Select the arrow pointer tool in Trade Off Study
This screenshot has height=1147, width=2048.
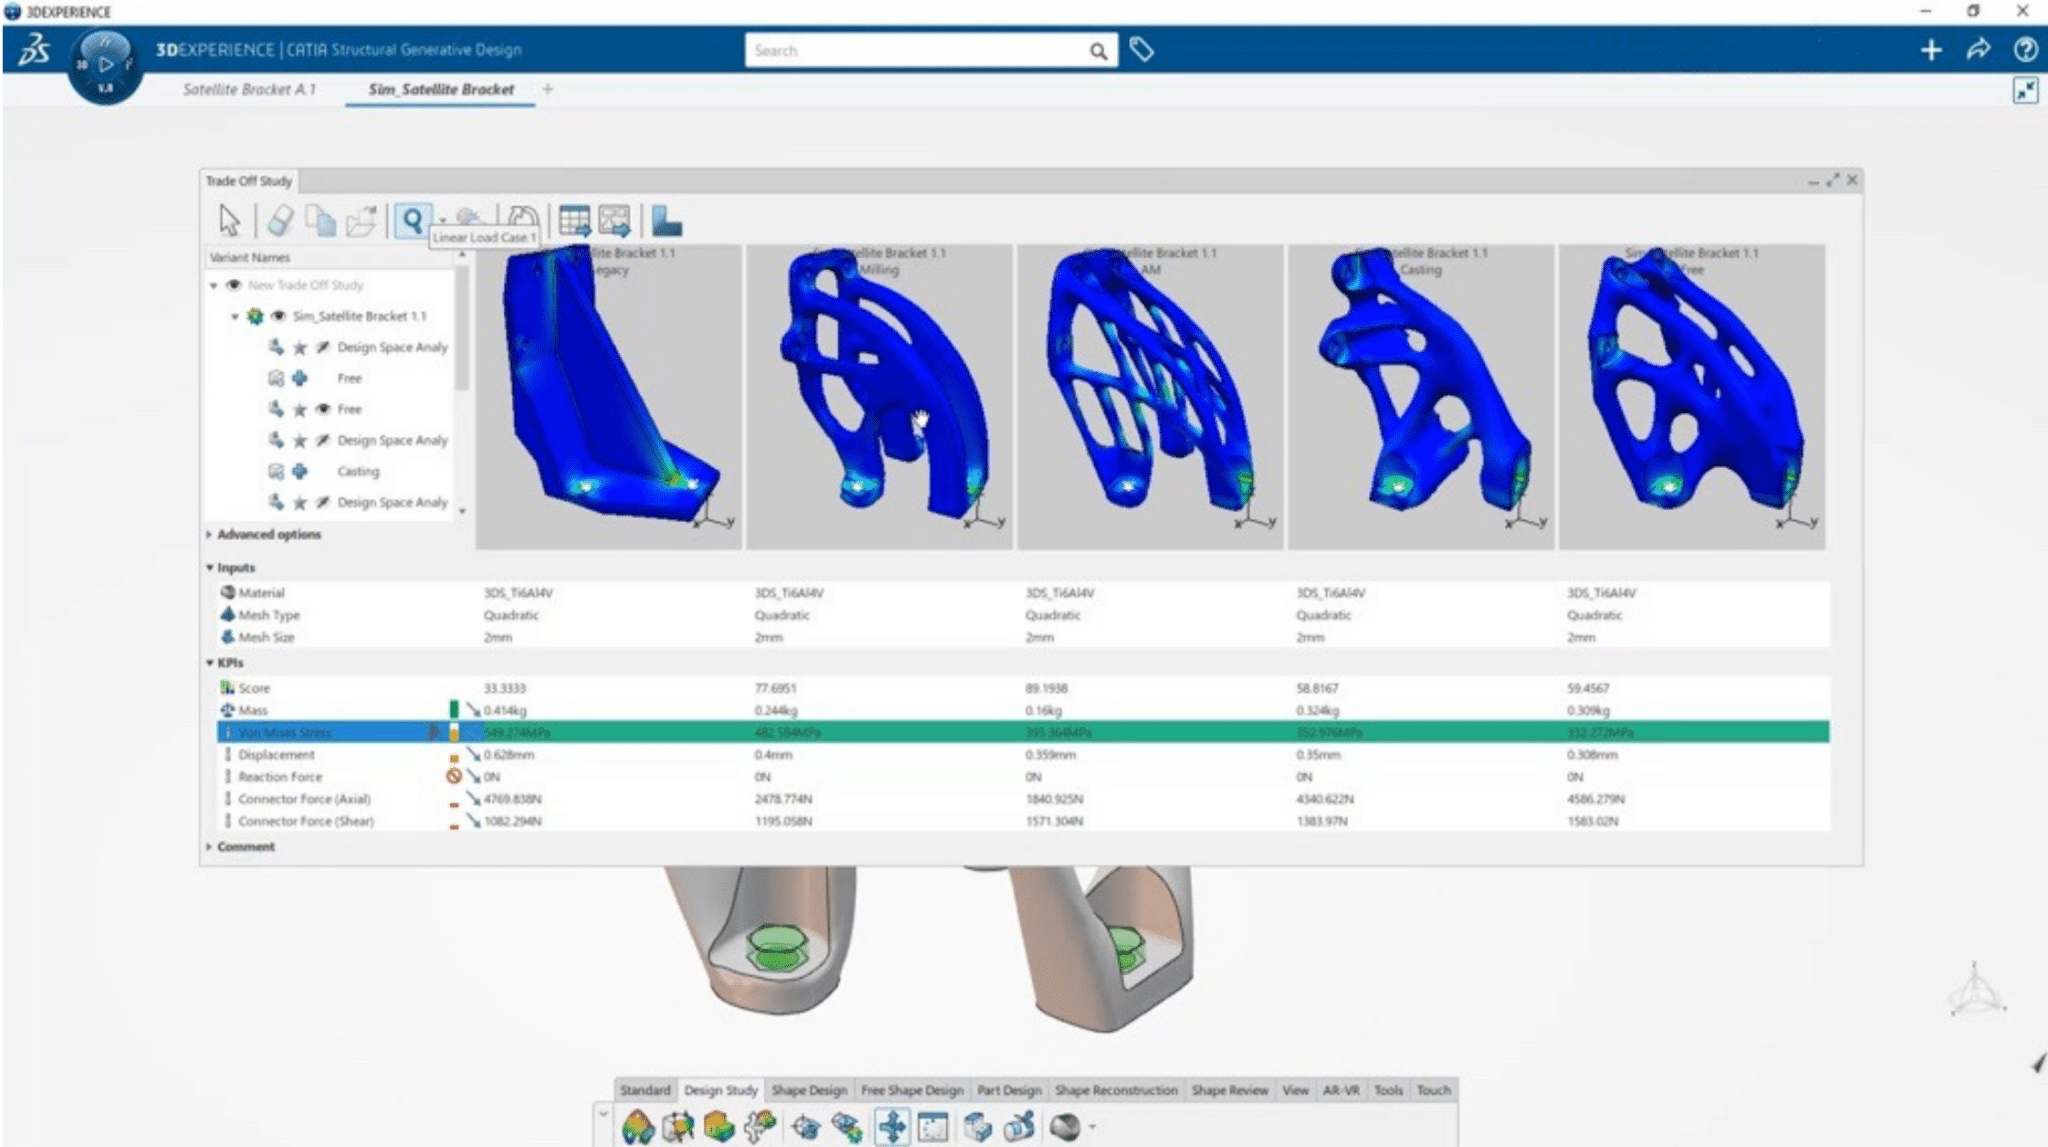pos(229,220)
